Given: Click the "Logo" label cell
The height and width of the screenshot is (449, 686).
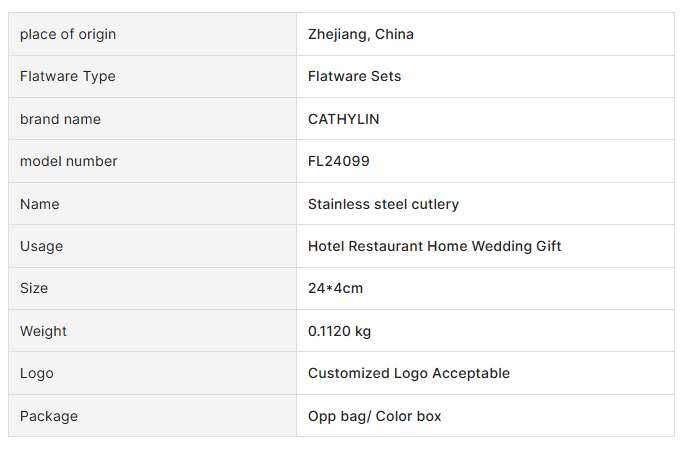Looking at the screenshot, I should (37, 373).
